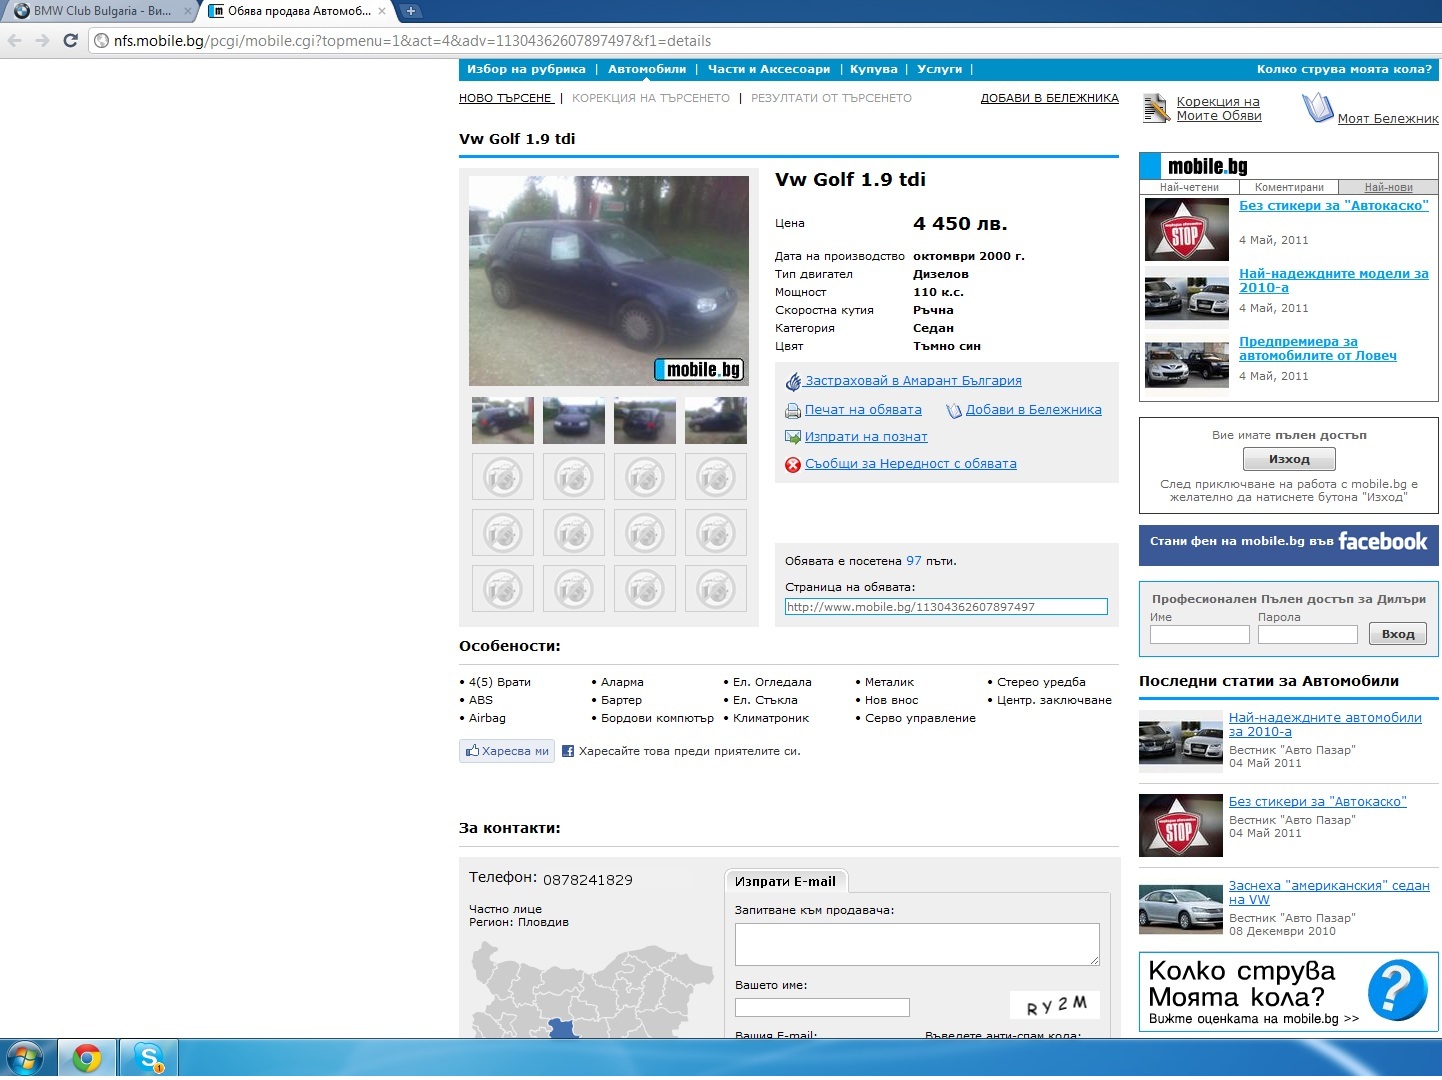Screen dimensions: 1442x1080
Task: Select the Изпрати E-mail tab
Action: coord(785,881)
